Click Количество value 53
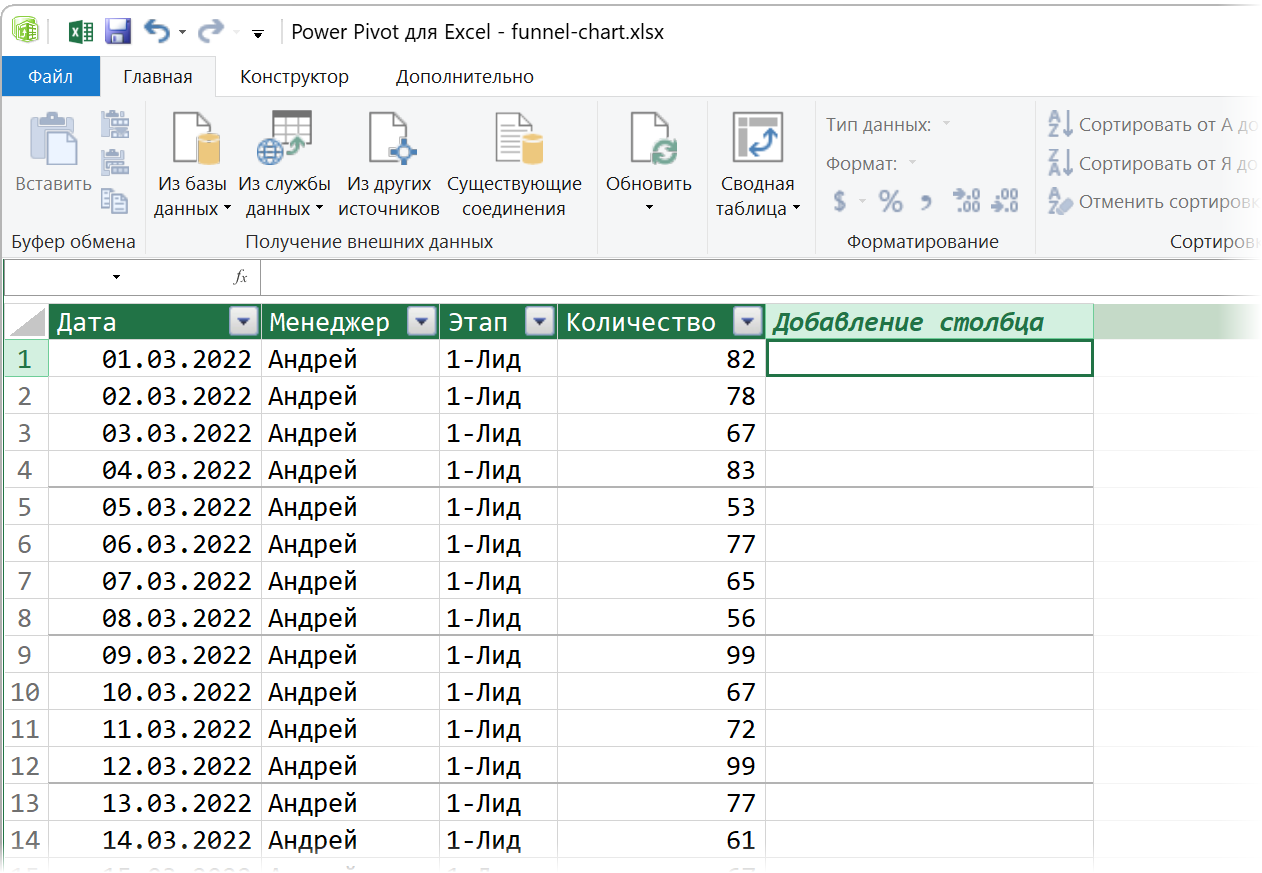The image size is (1262, 873). pyautogui.click(x=662, y=507)
